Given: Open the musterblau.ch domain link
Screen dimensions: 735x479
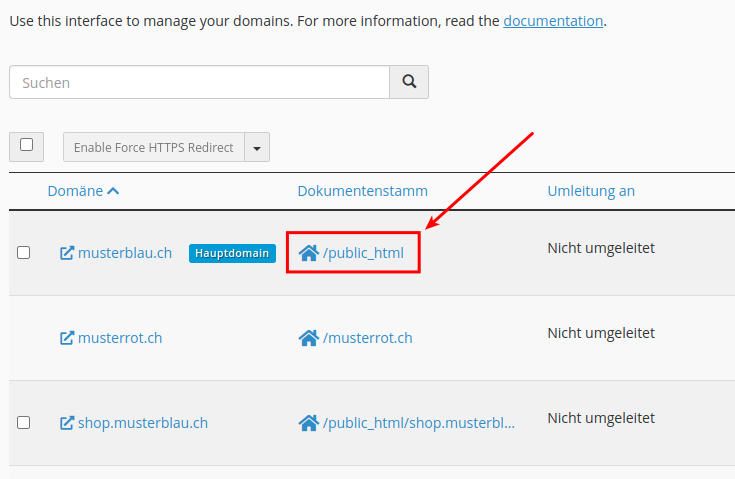Looking at the screenshot, I should [125, 253].
